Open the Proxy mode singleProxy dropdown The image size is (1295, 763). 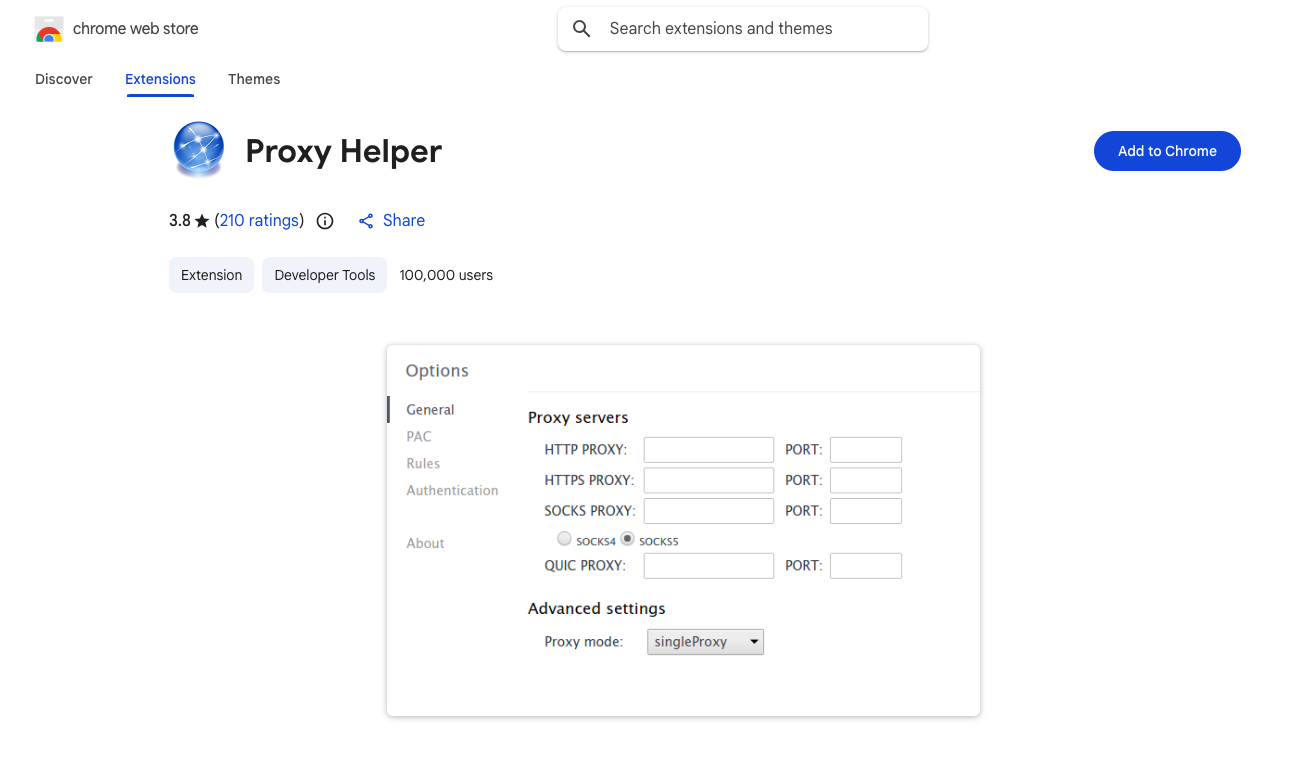[x=705, y=642]
